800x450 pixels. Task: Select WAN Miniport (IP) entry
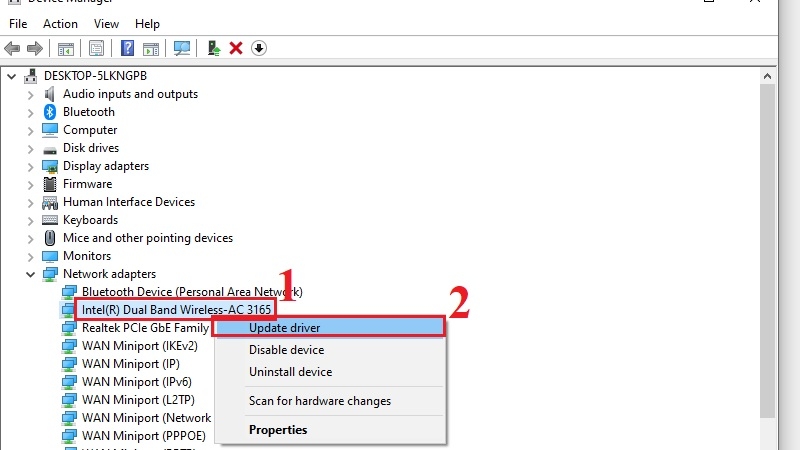pyautogui.click(x=131, y=364)
